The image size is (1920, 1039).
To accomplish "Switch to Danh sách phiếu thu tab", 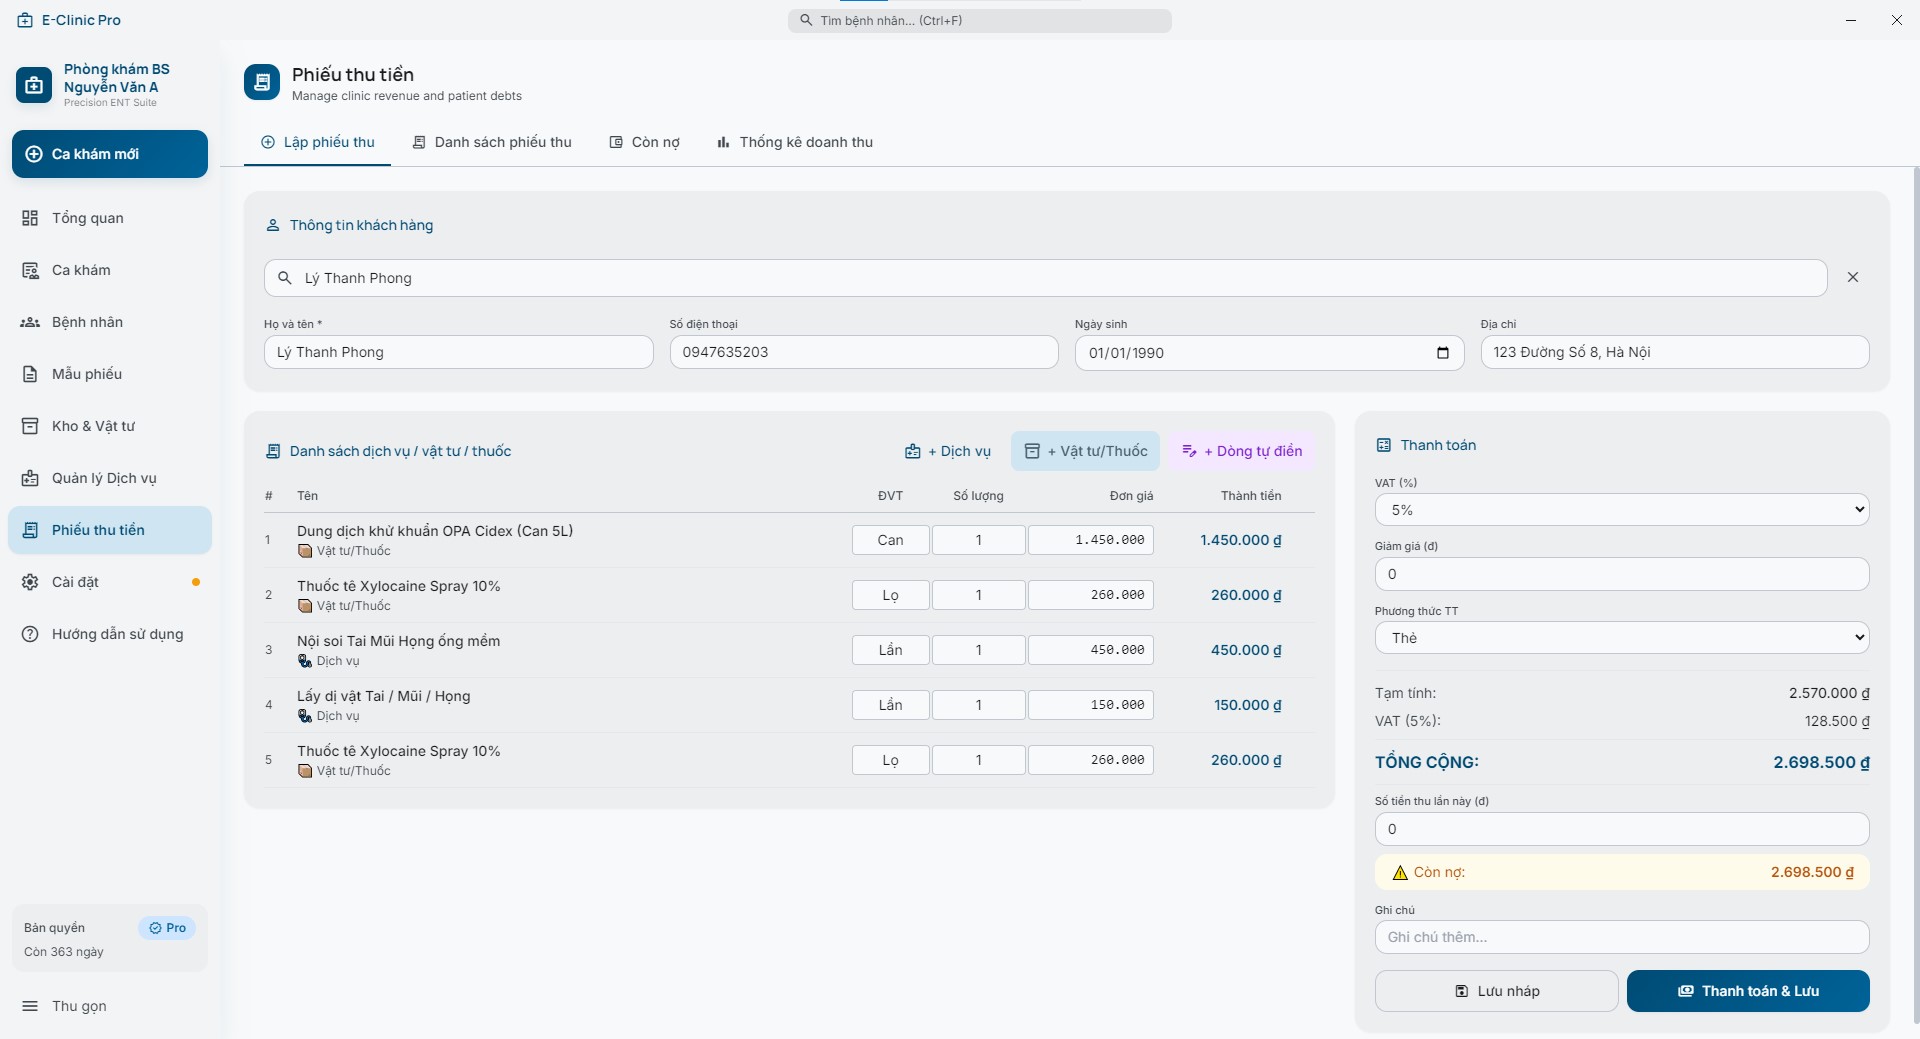I will 492,142.
